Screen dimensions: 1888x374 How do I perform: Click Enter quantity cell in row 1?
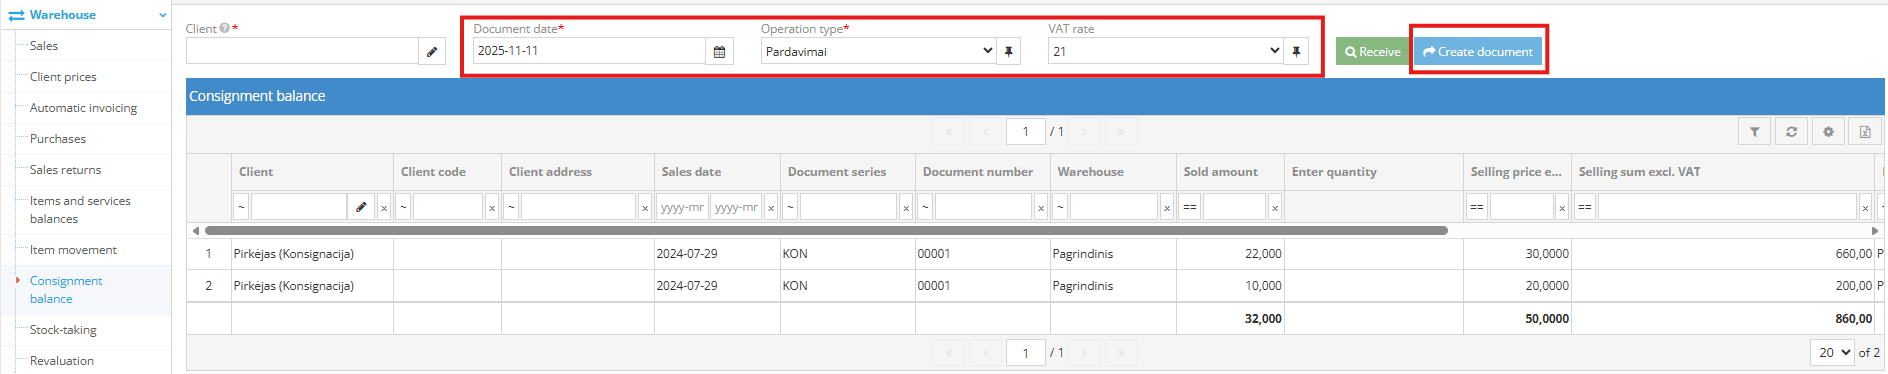coord(1373,254)
